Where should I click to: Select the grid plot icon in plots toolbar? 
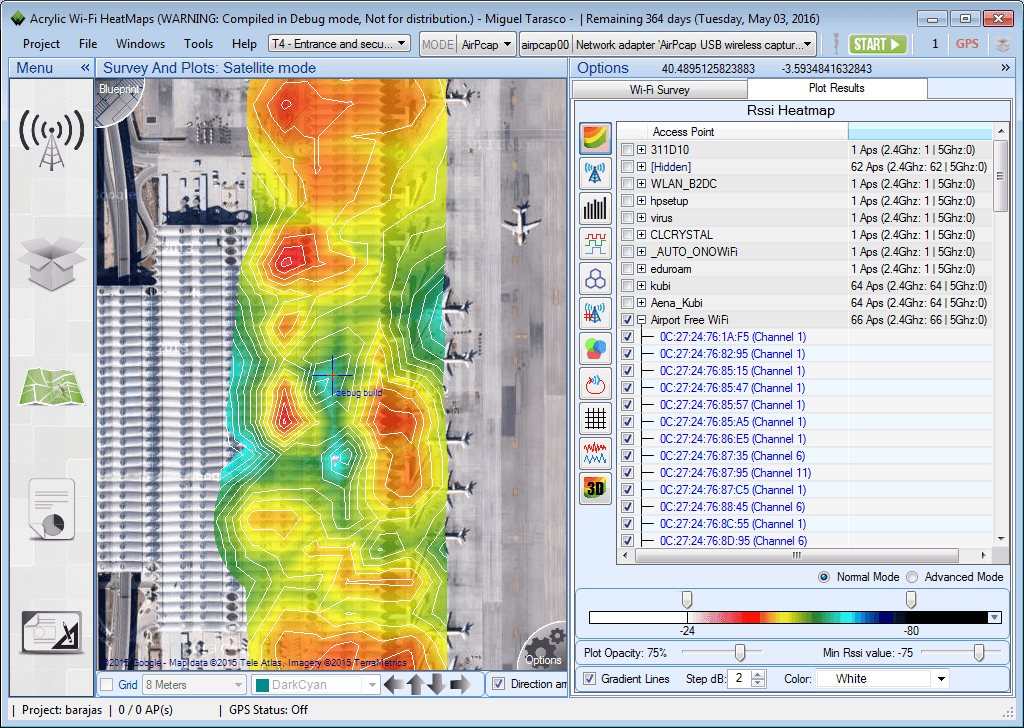click(595, 418)
